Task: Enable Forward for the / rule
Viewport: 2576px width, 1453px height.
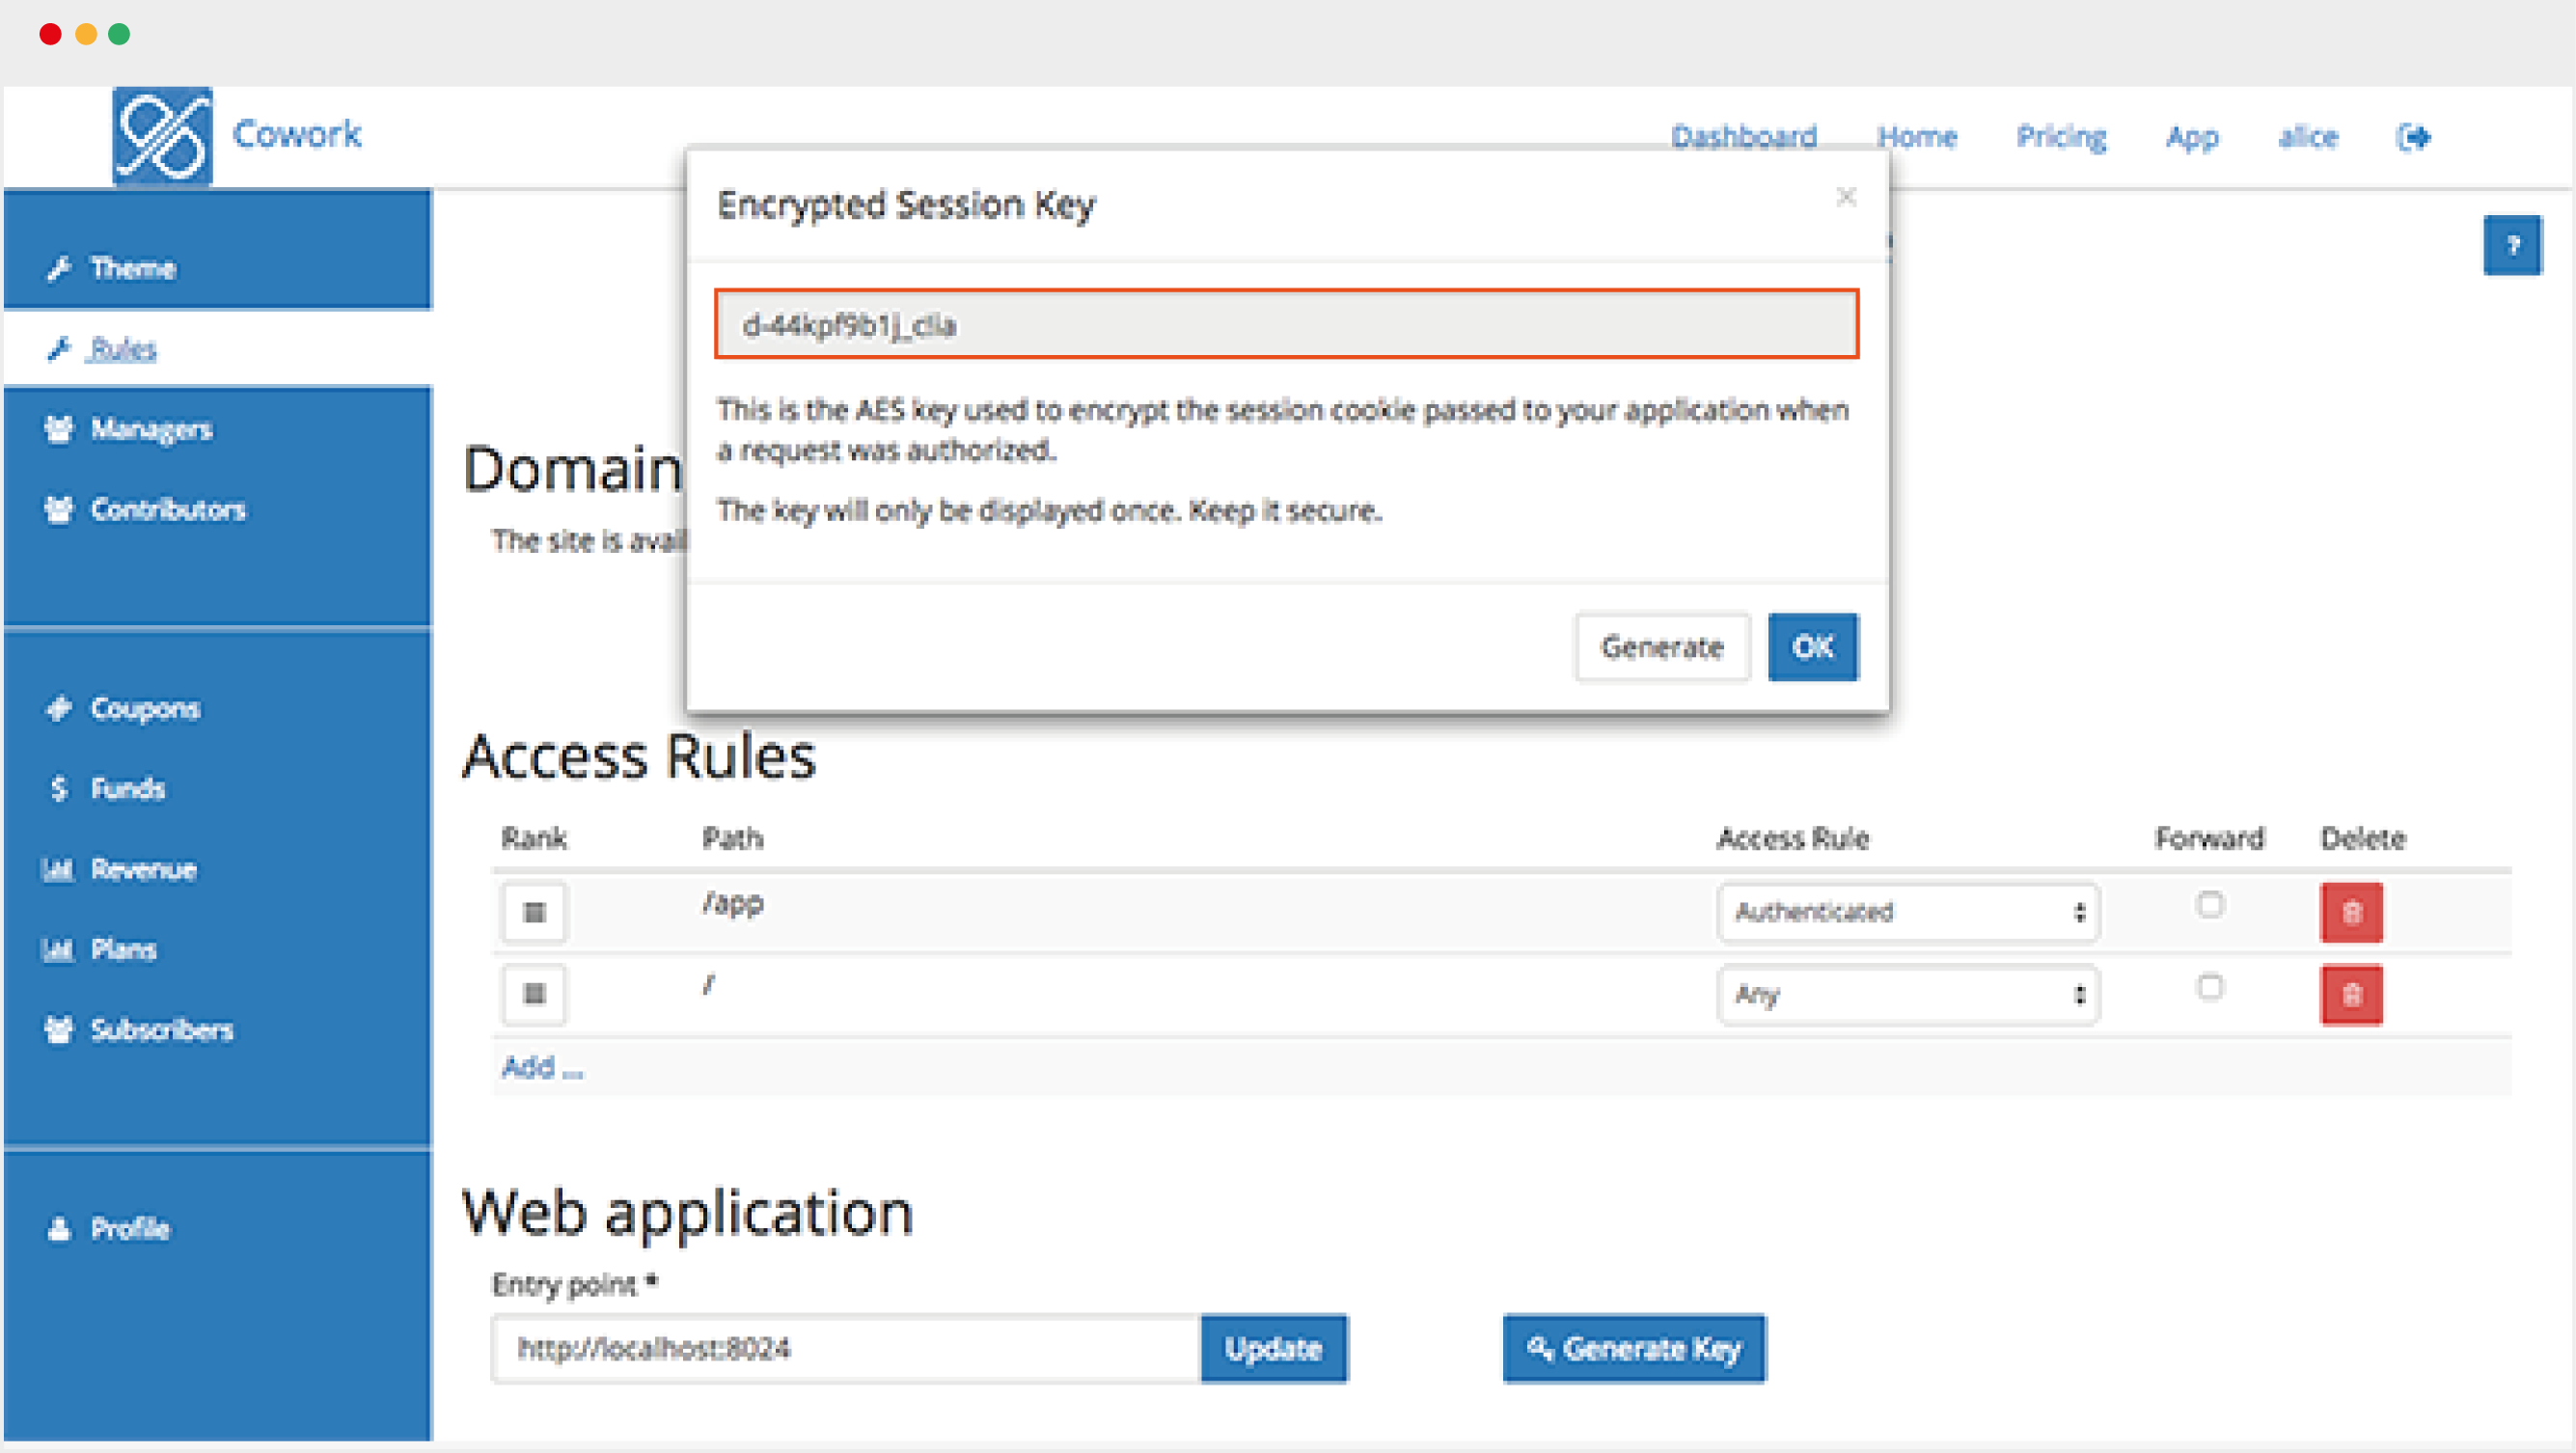Action: click(2210, 988)
